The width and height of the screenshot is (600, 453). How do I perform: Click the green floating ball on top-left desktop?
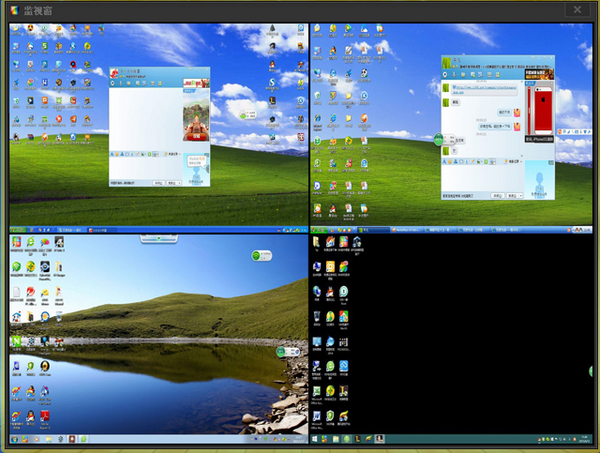pos(243,114)
